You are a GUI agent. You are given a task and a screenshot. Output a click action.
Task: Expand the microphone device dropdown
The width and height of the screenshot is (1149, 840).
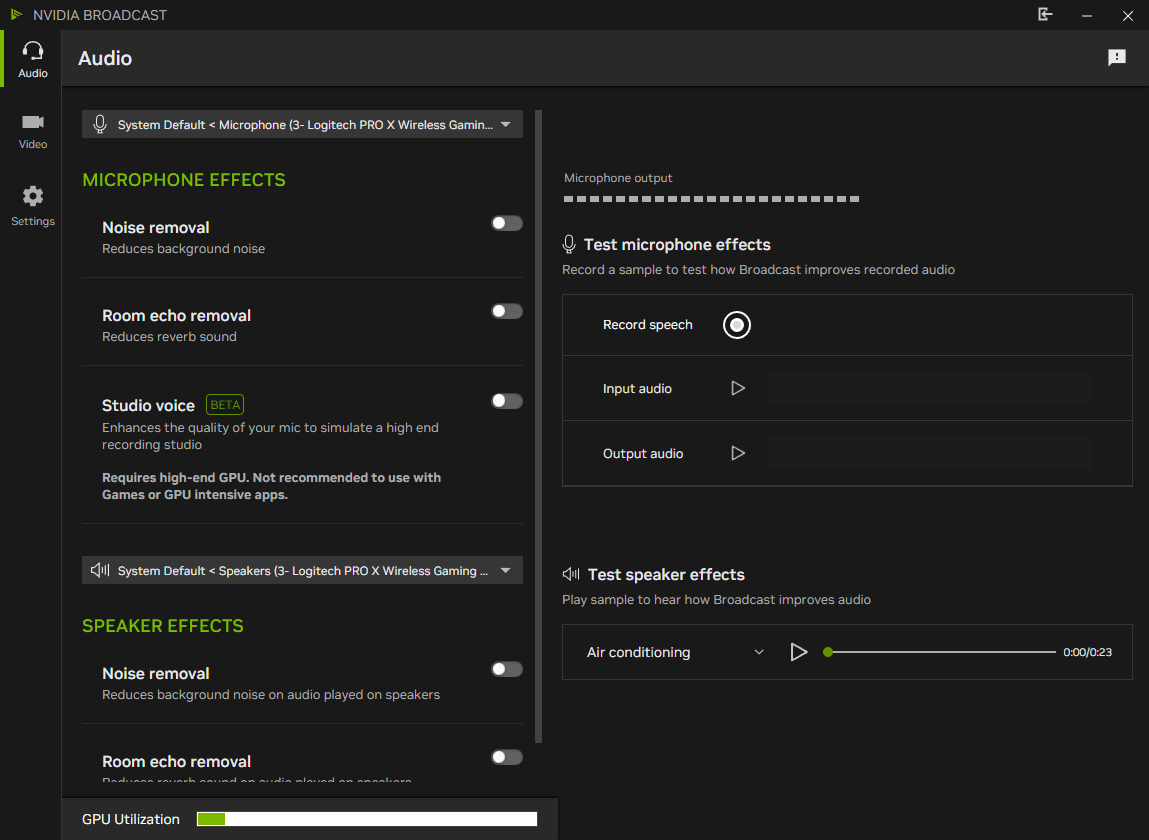click(505, 125)
